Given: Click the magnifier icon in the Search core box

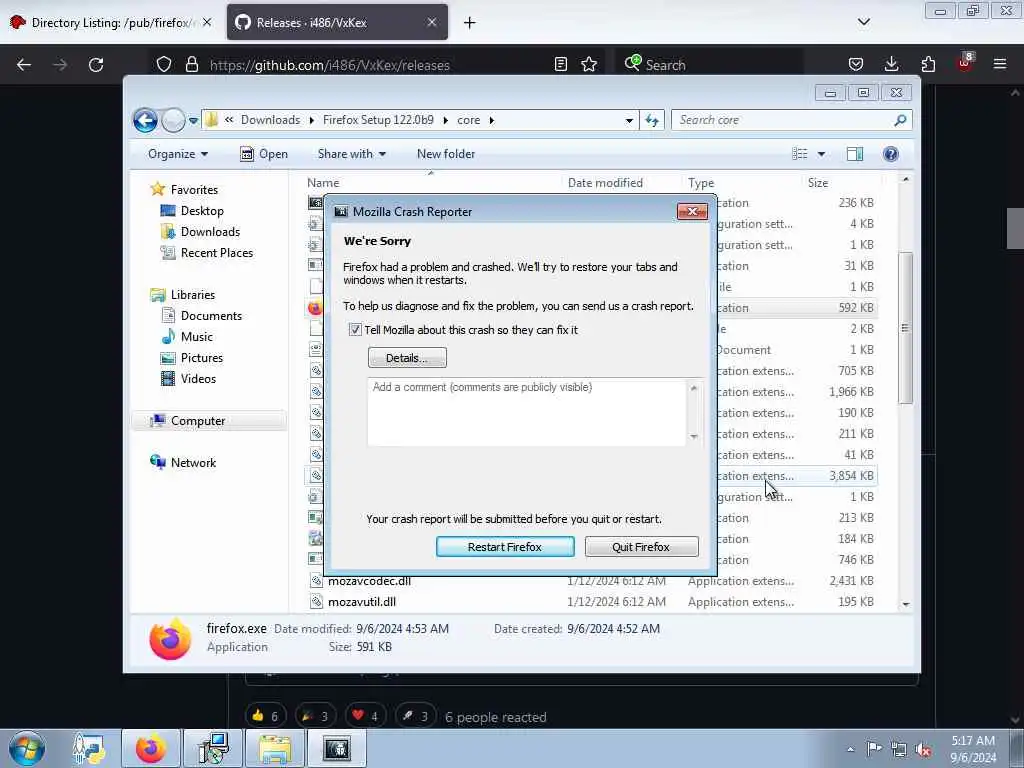Looking at the screenshot, I should pyautogui.click(x=901, y=120).
